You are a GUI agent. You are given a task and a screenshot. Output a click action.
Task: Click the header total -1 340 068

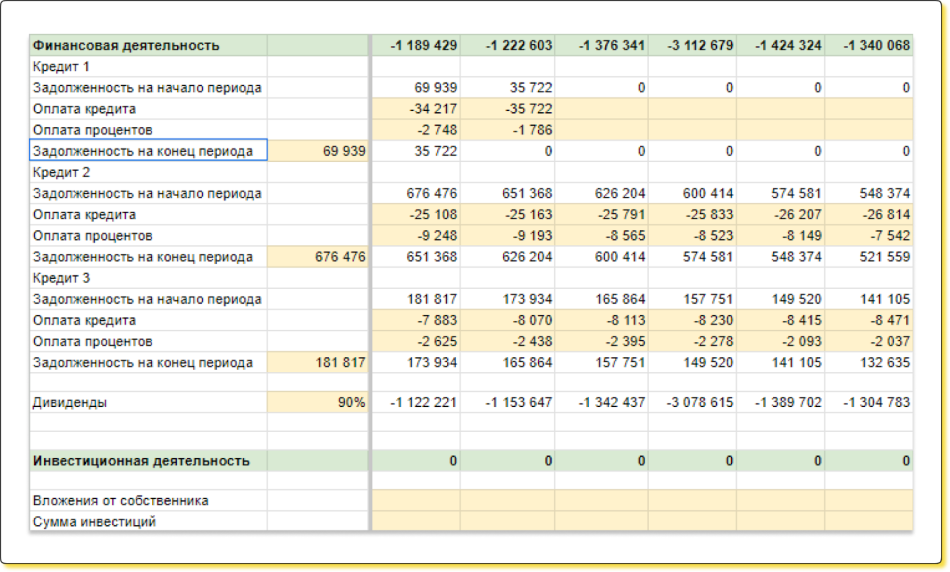tap(869, 45)
